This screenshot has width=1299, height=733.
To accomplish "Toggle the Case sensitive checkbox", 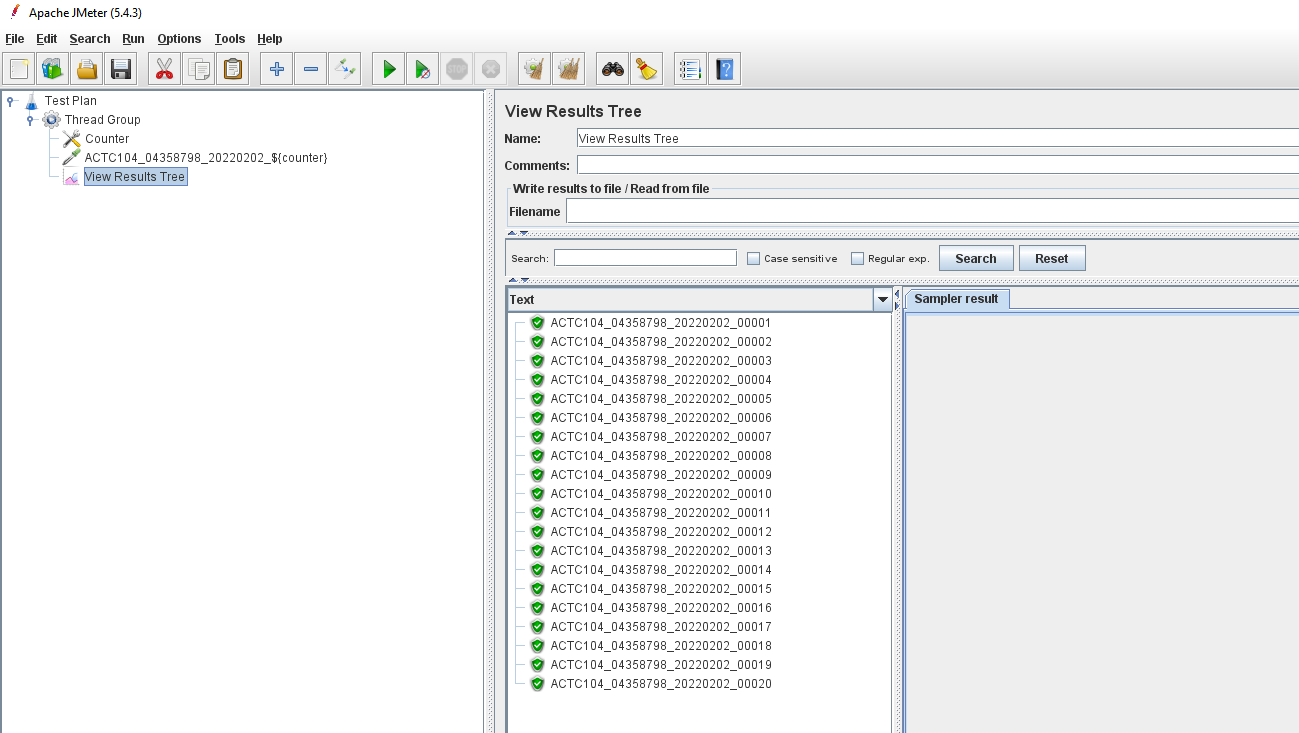I will coord(754,258).
